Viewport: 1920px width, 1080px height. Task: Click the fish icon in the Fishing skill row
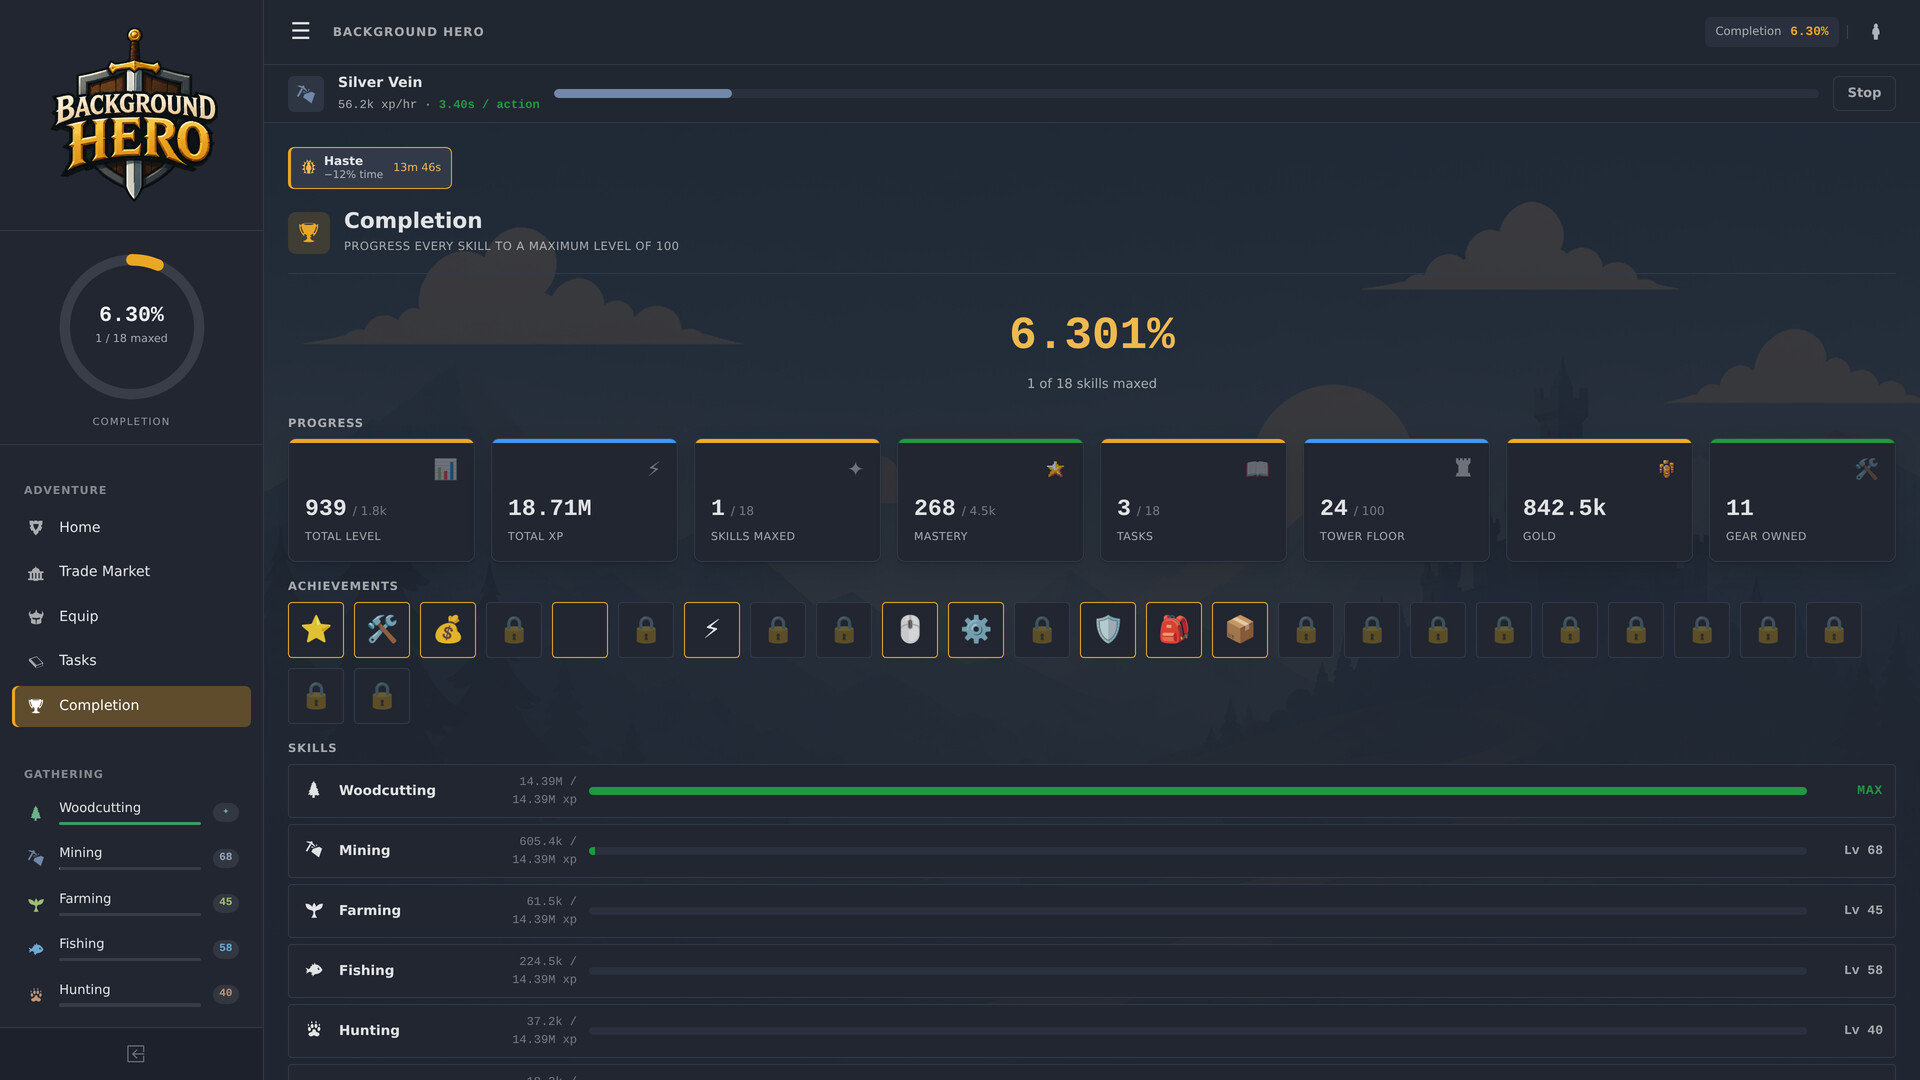(x=314, y=970)
